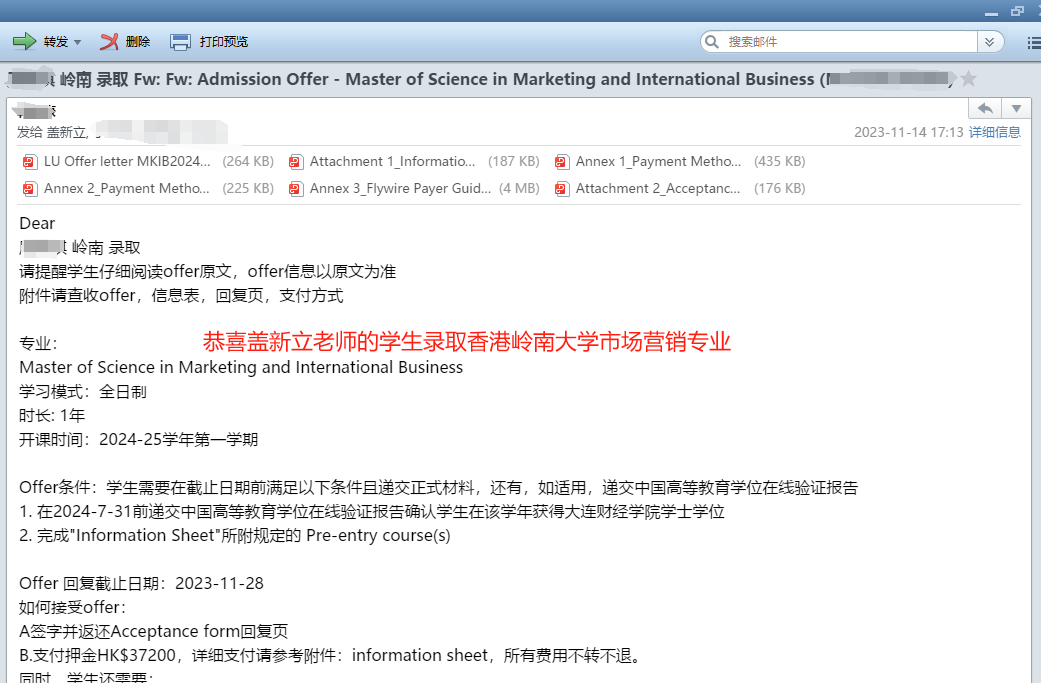Click recipient name 盖新立
This screenshot has width=1041, height=683.
coord(66,132)
